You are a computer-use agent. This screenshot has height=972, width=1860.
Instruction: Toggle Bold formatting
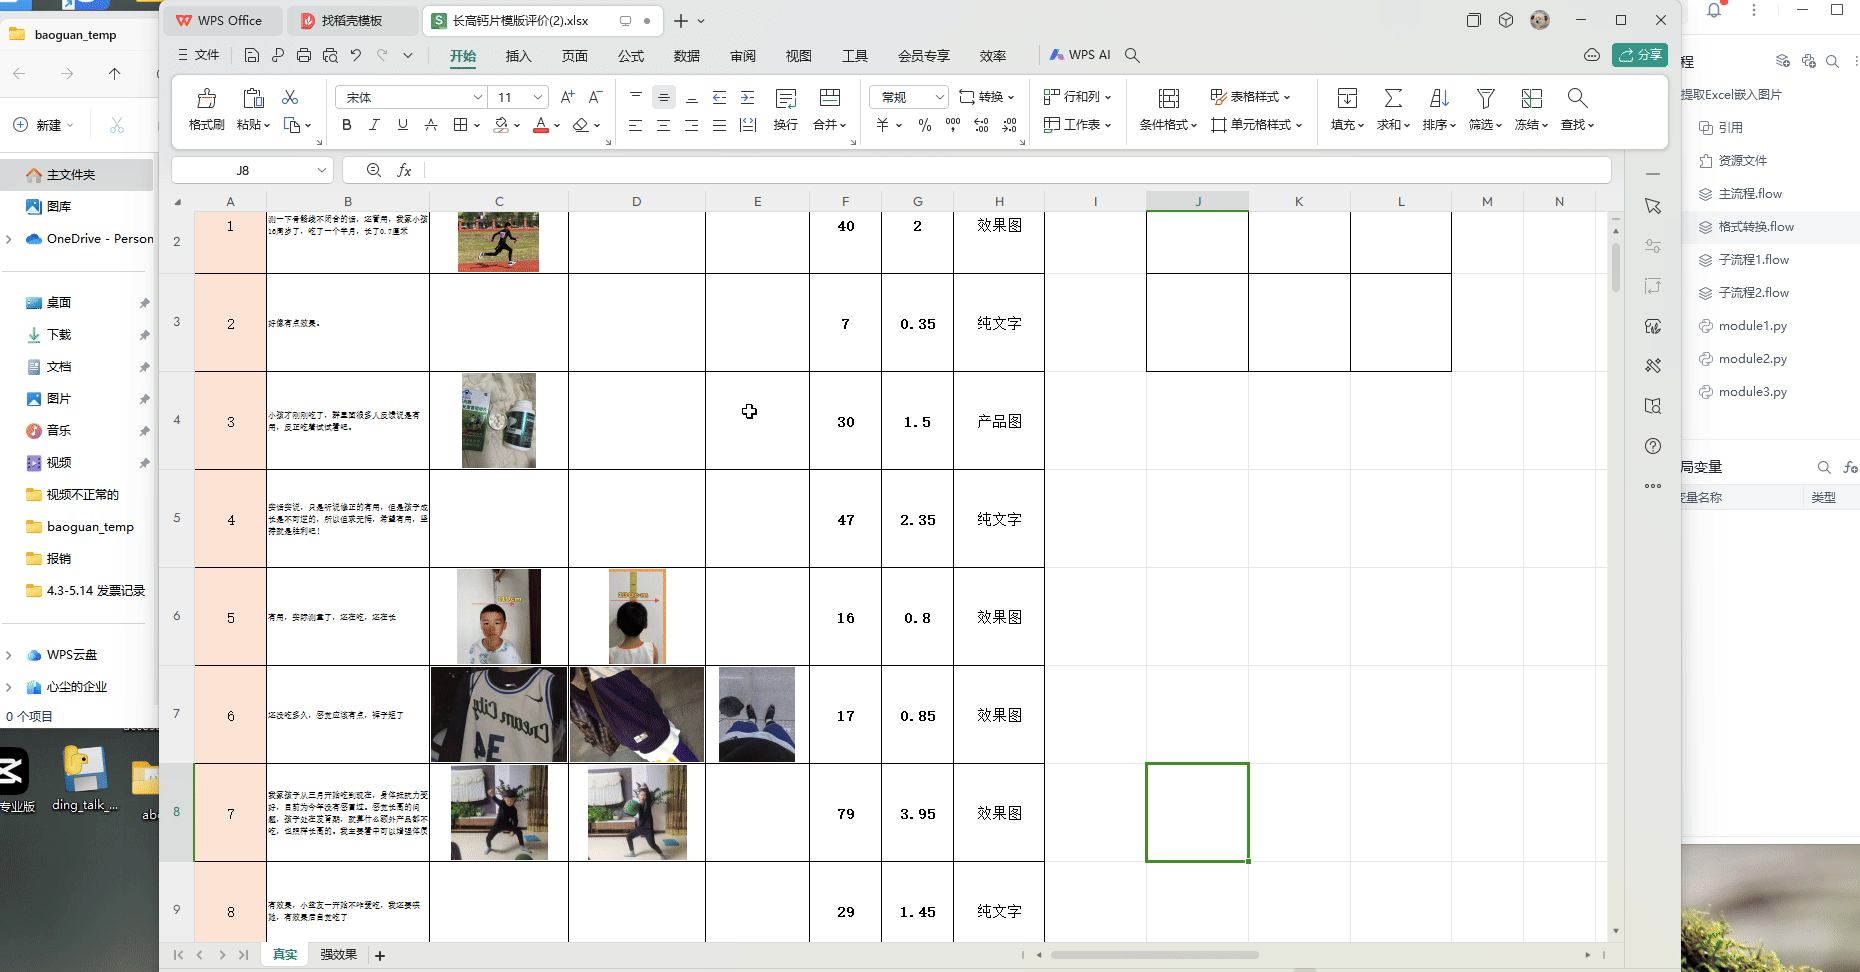tap(347, 125)
